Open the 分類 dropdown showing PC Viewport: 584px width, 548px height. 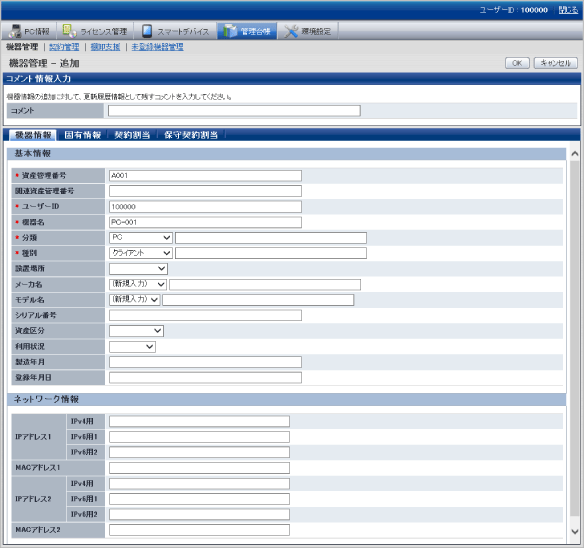click(x=140, y=238)
